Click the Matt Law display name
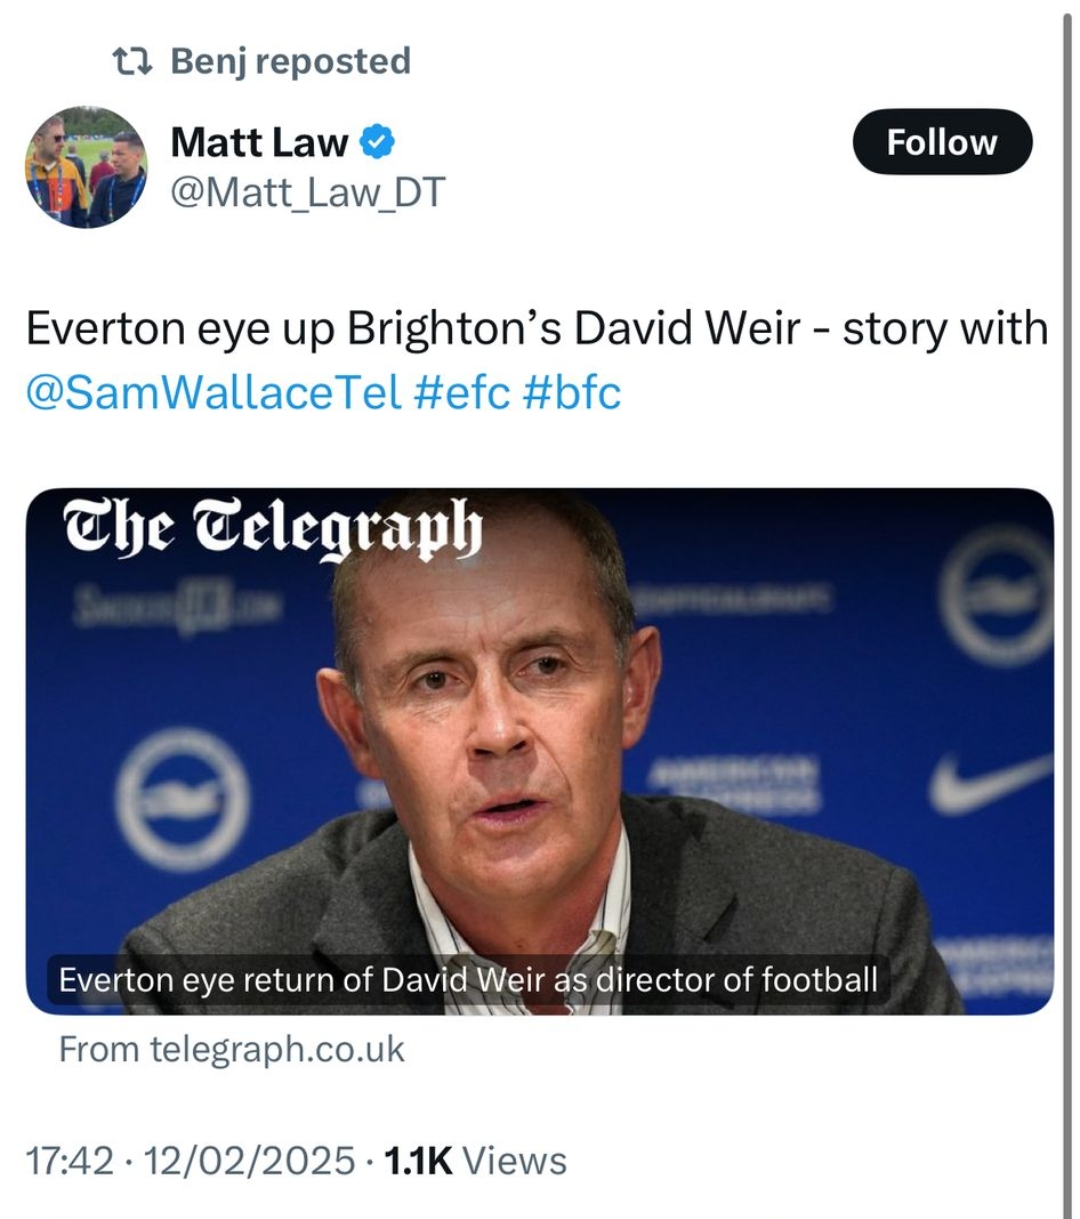The image size is (1080, 1219). [x=259, y=142]
